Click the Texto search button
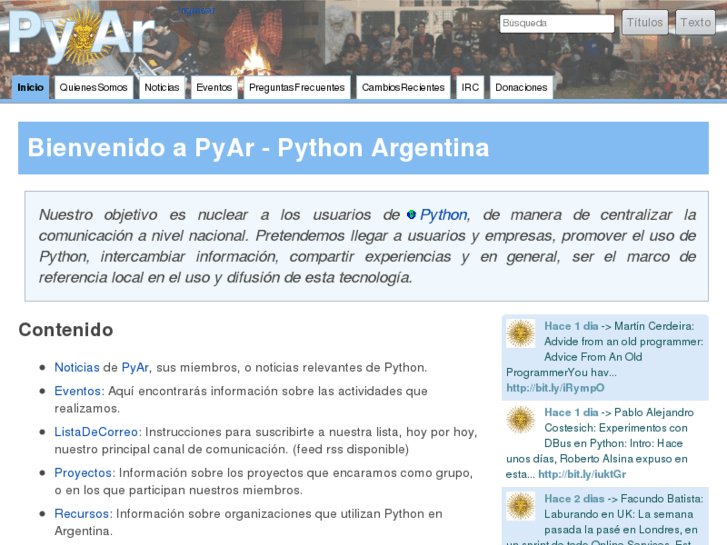The image size is (727, 545). coord(695,22)
